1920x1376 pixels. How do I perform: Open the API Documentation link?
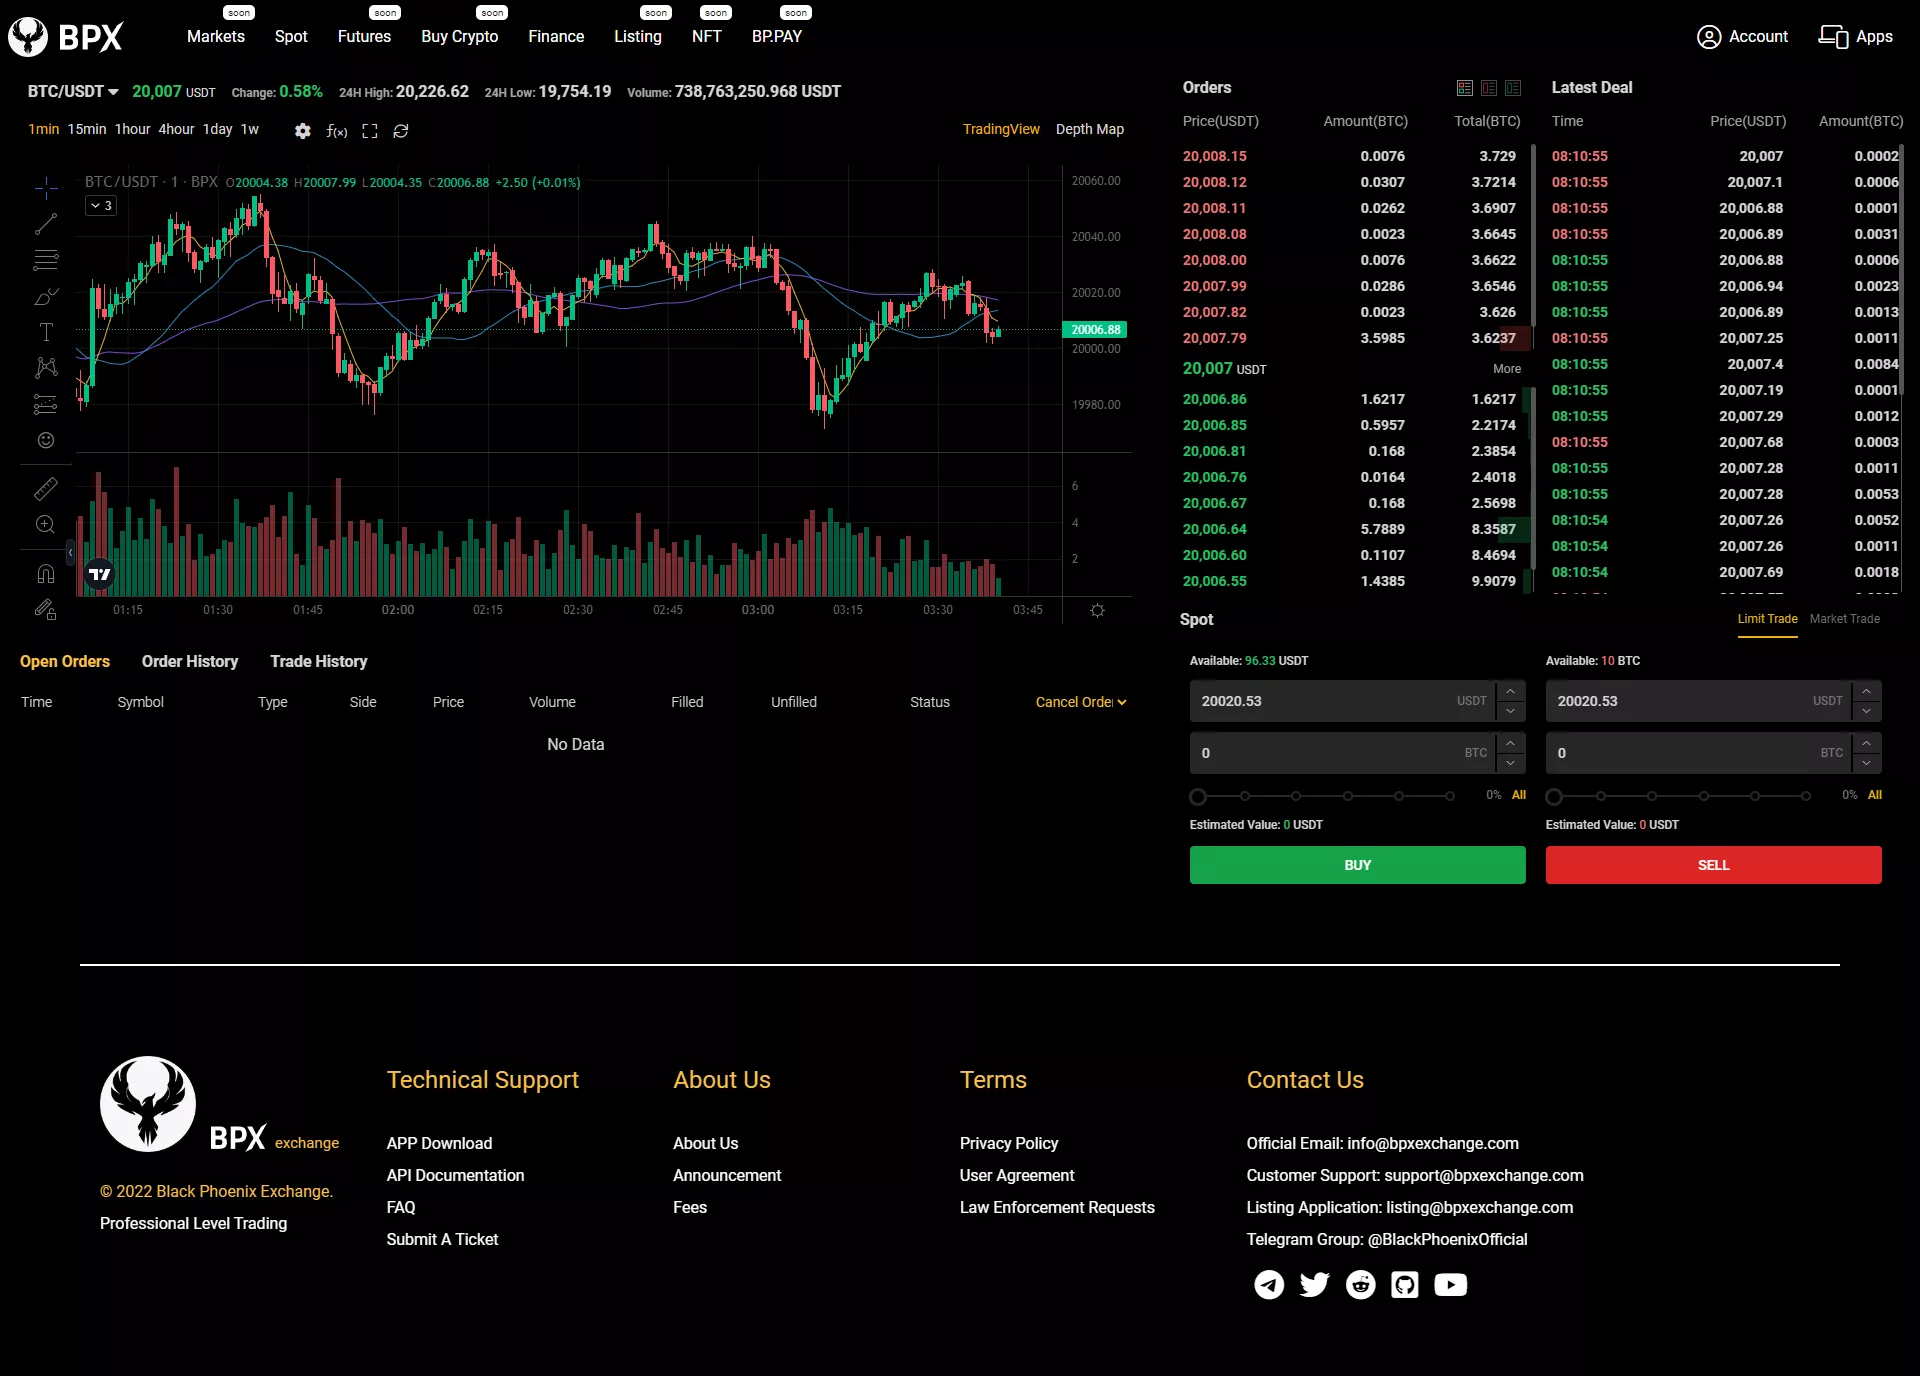pyautogui.click(x=455, y=1175)
